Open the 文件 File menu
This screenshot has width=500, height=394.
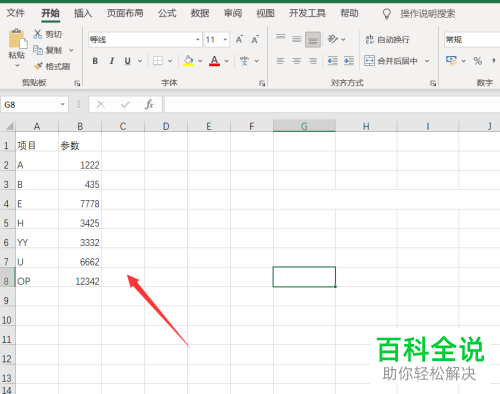pos(16,13)
